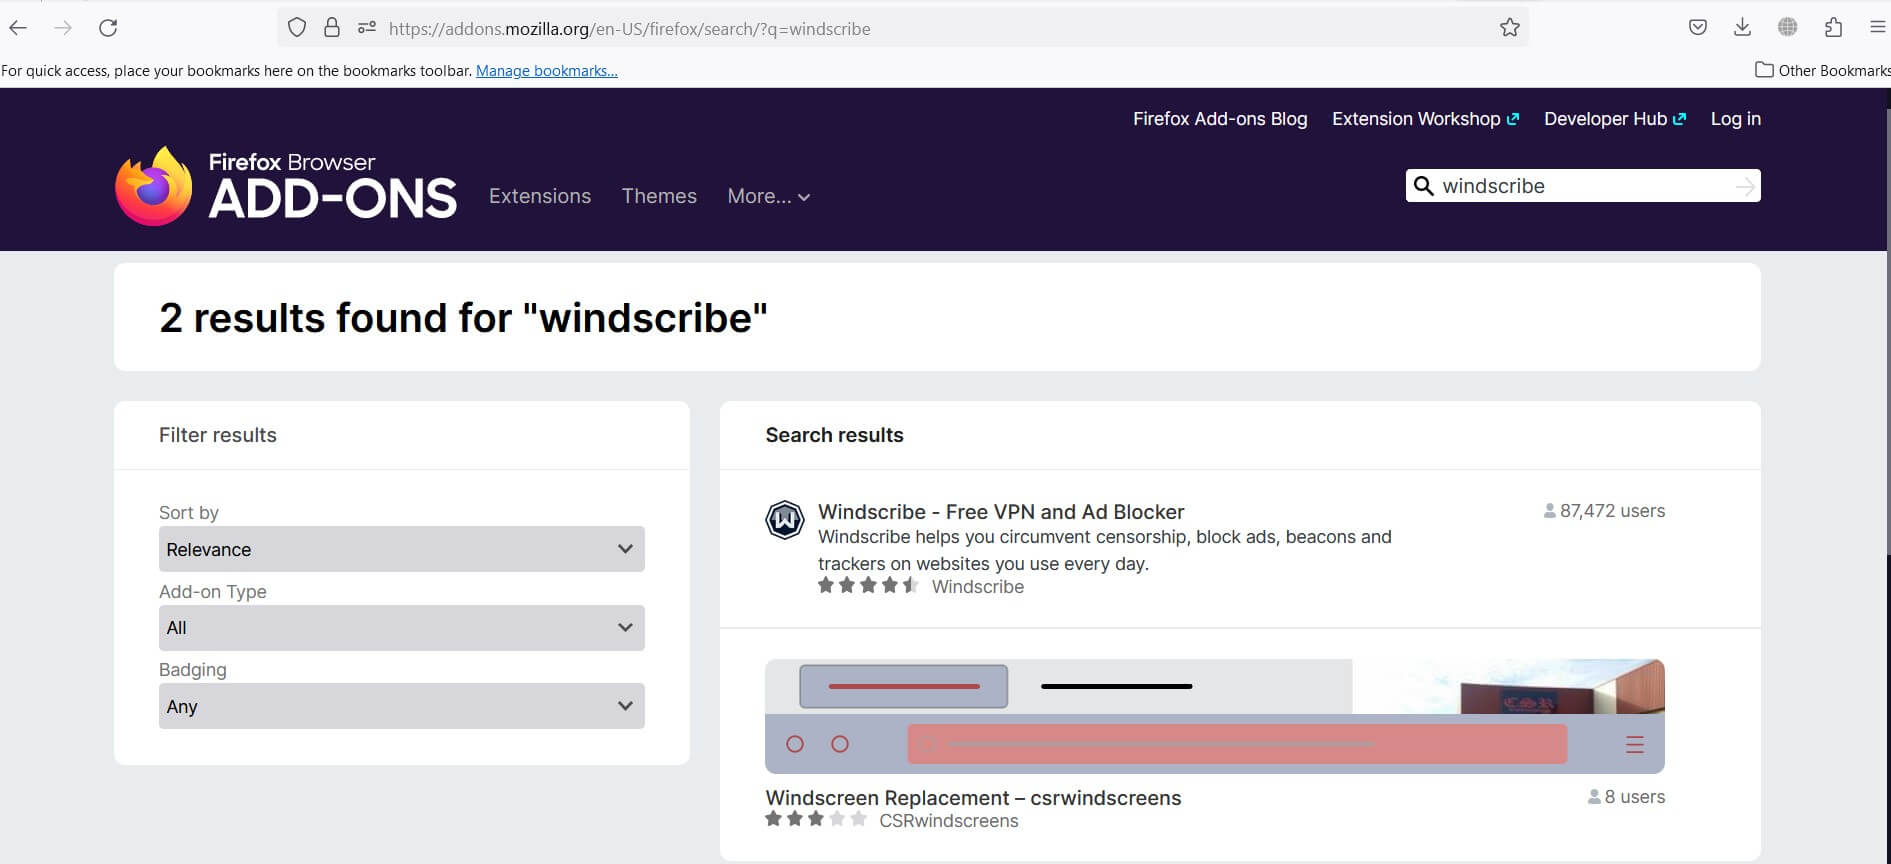View site security padlock information
The height and width of the screenshot is (864, 1891).
coord(332,28)
